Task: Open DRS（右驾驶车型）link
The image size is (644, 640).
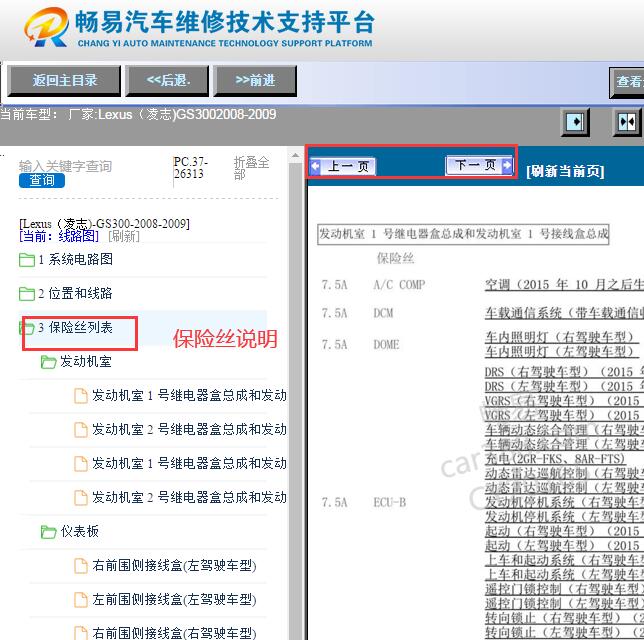Action: [564, 372]
